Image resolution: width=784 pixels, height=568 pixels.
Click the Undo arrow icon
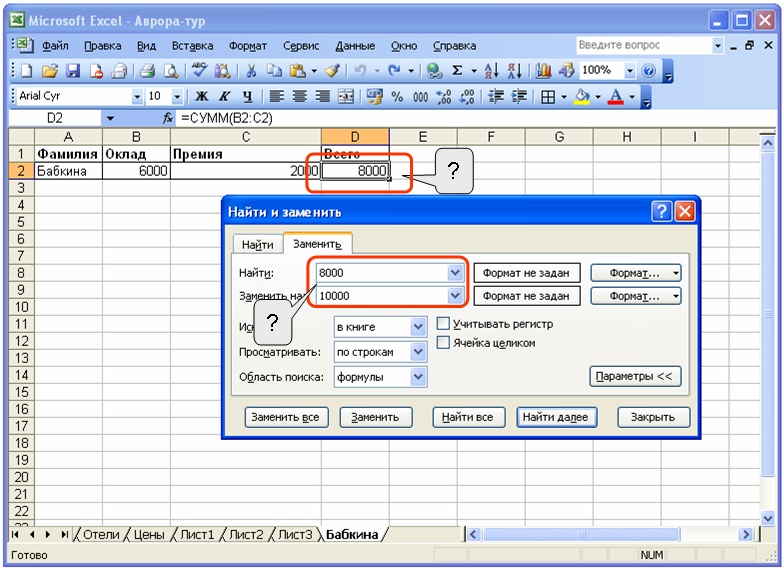(x=360, y=71)
